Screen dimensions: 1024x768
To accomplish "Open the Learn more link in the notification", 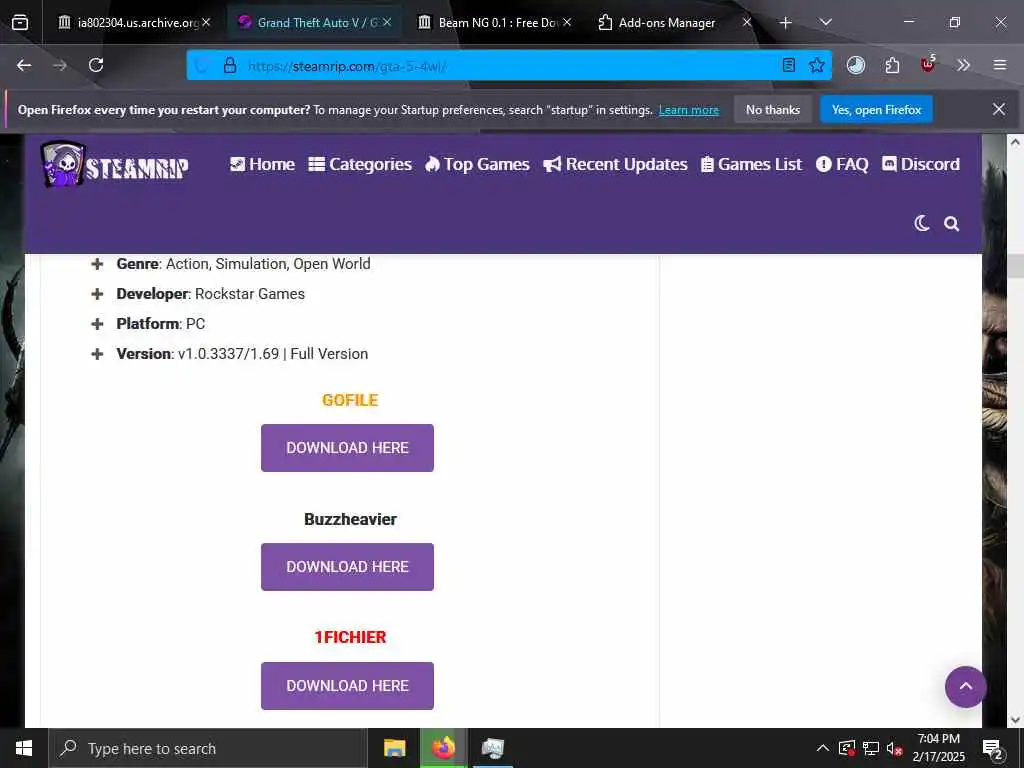I will point(688,110).
